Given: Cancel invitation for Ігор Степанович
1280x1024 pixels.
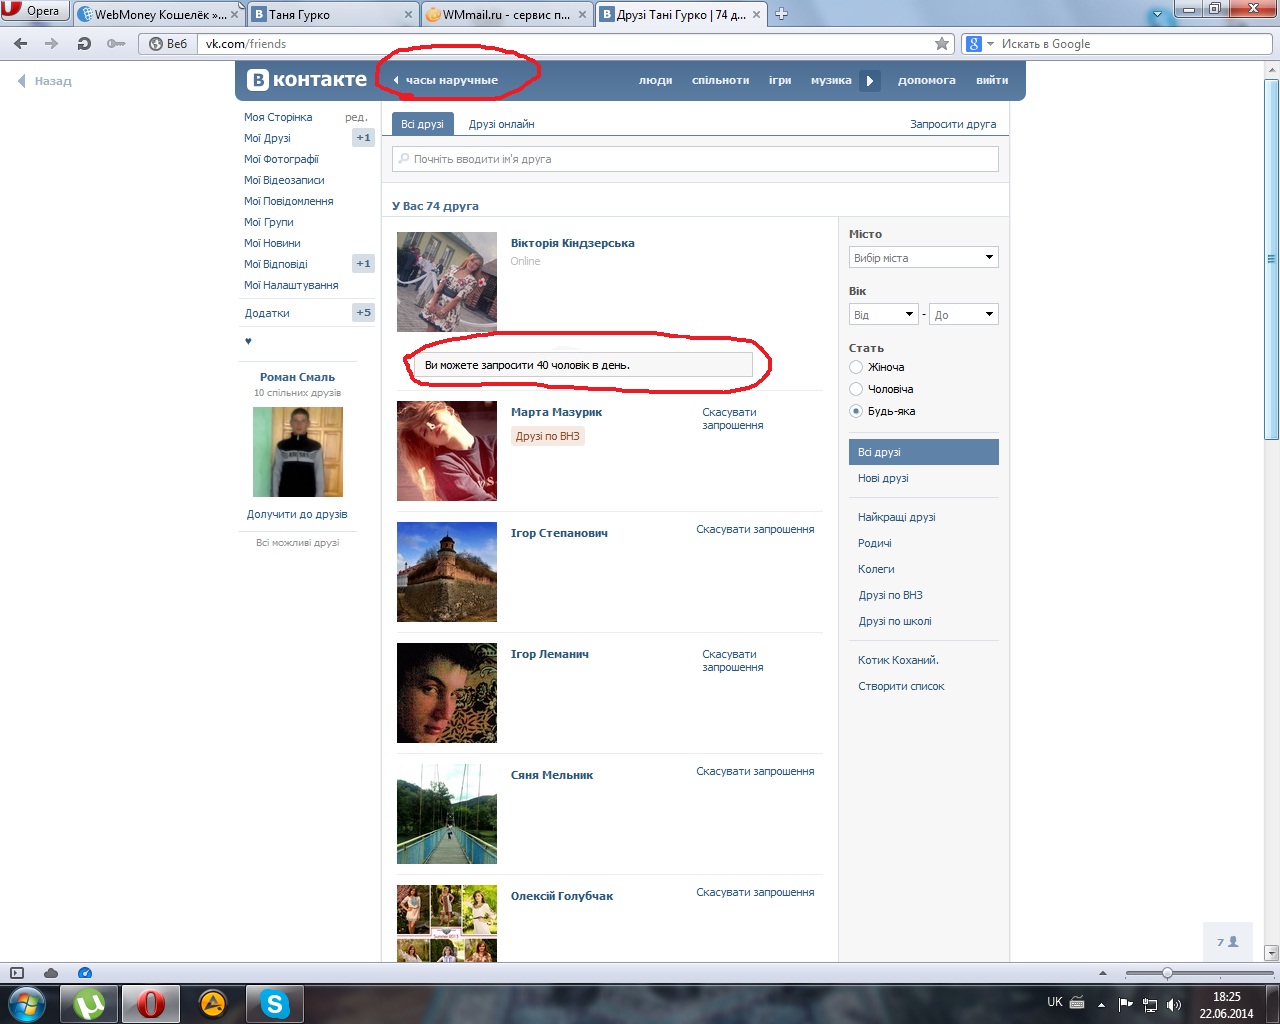Looking at the screenshot, I should pyautogui.click(x=756, y=529).
